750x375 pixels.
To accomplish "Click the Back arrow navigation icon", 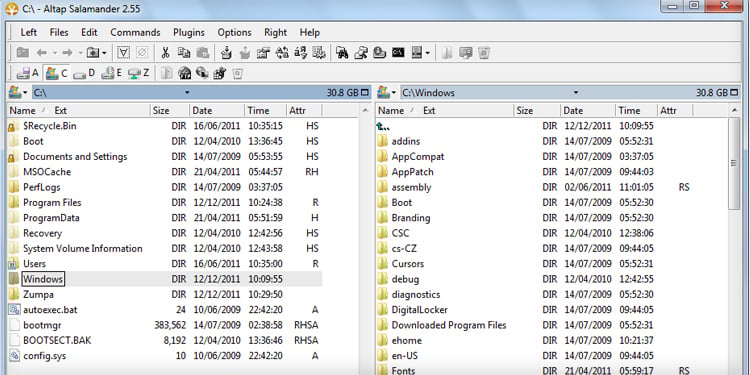I will coord(42,53).
